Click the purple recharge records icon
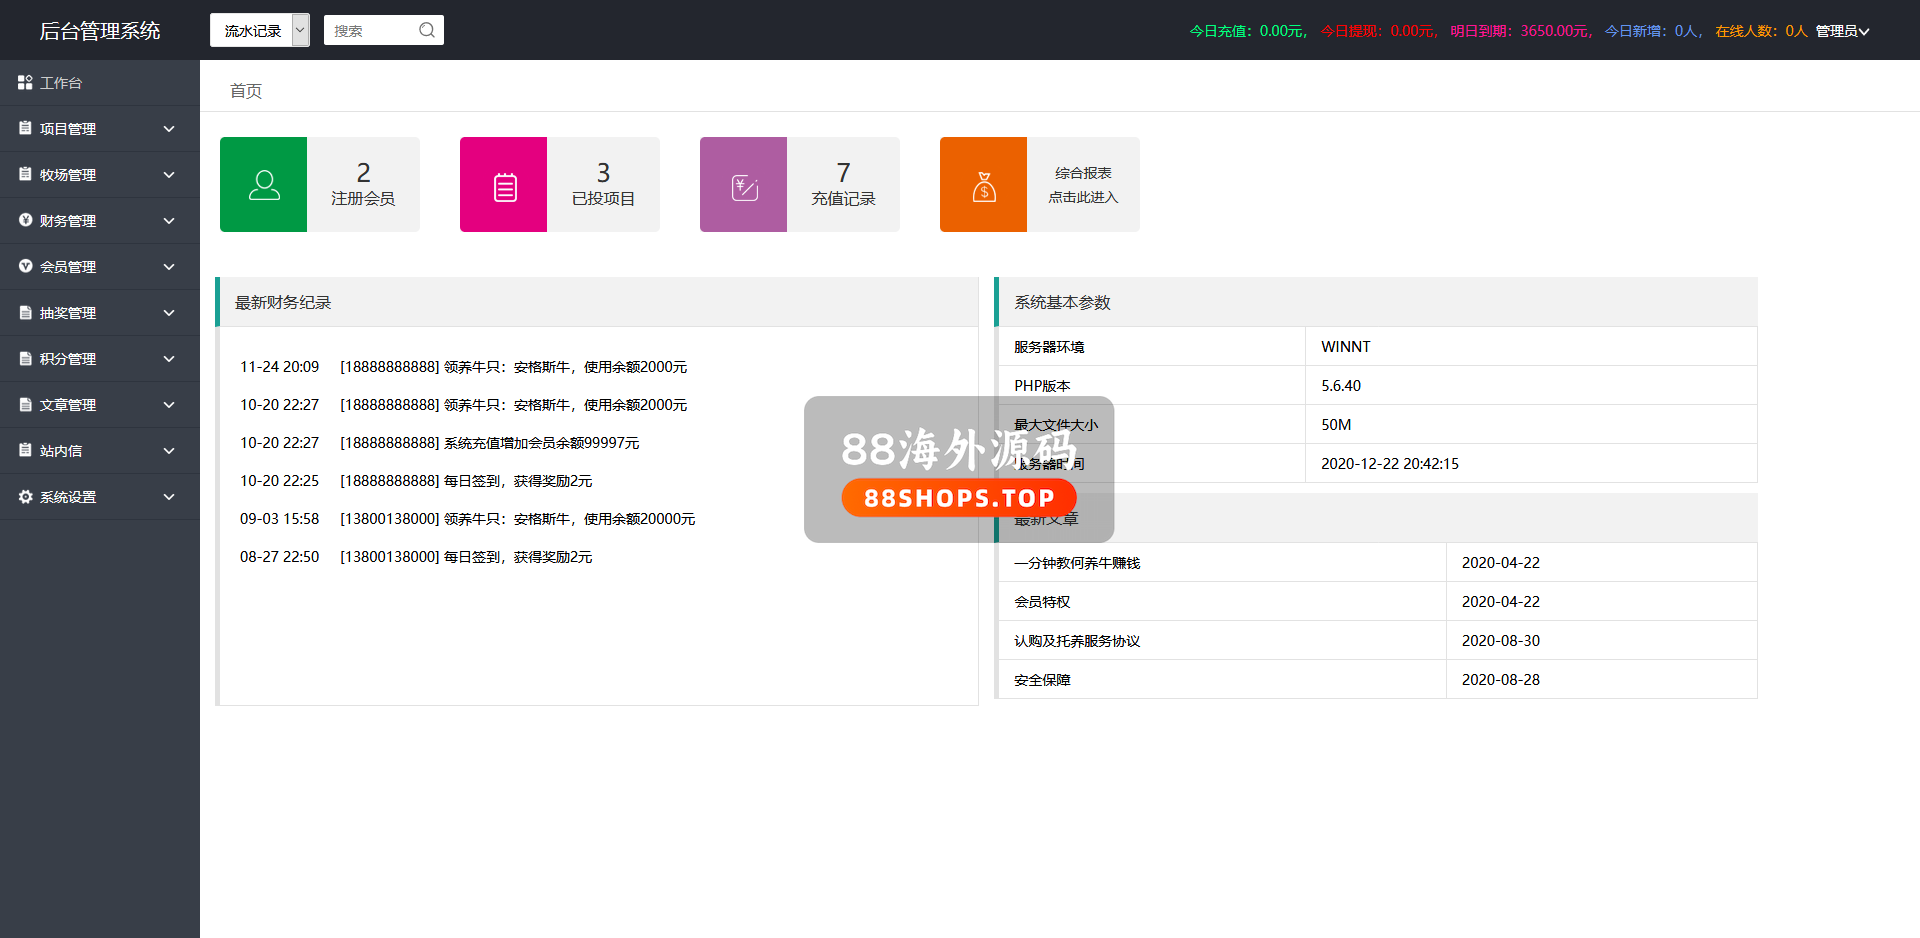Image resolution: width=1920 pixels, height=938 pixels. (744, 185)
